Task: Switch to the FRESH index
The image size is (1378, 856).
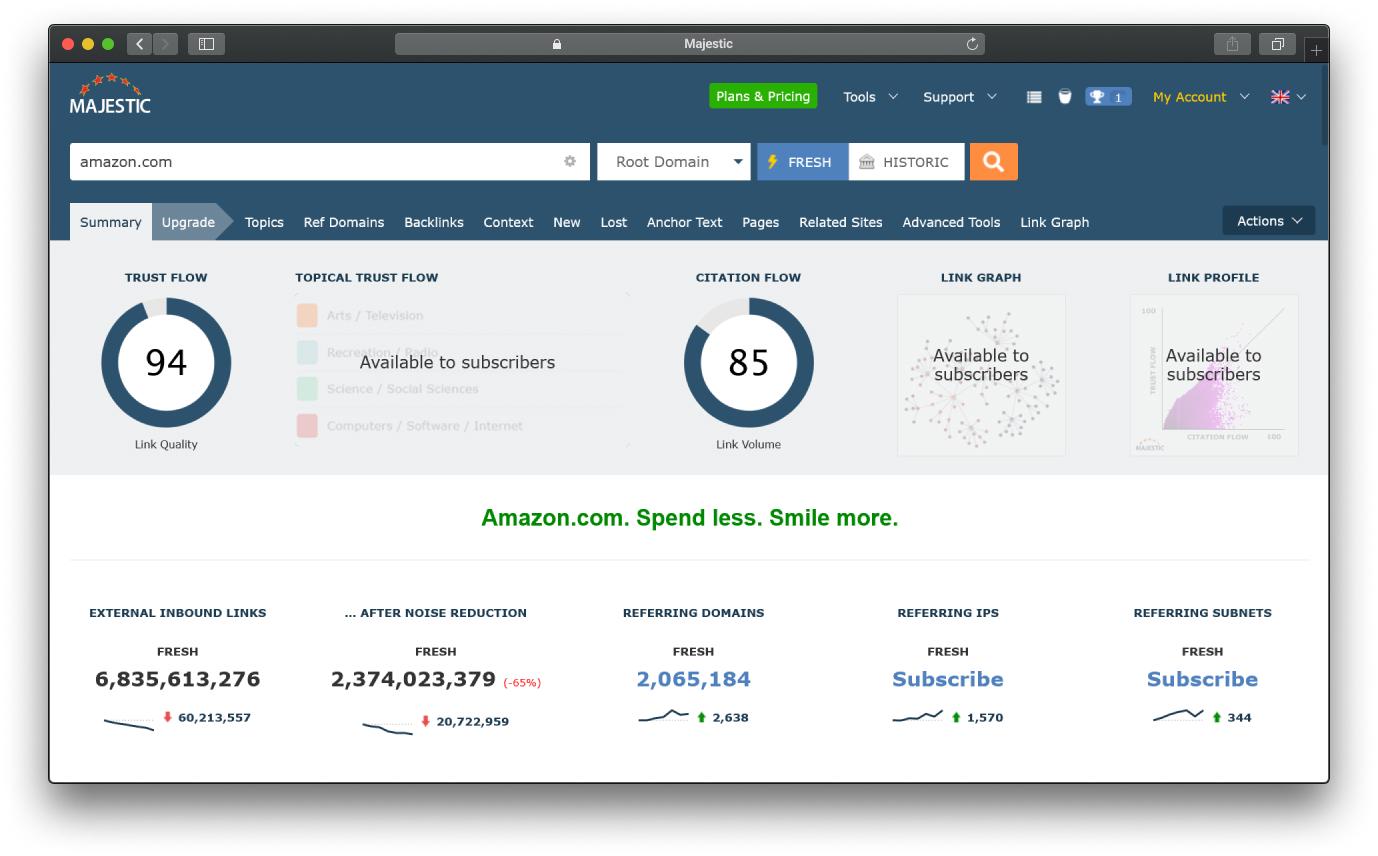Action: click(x=802, y=162)
